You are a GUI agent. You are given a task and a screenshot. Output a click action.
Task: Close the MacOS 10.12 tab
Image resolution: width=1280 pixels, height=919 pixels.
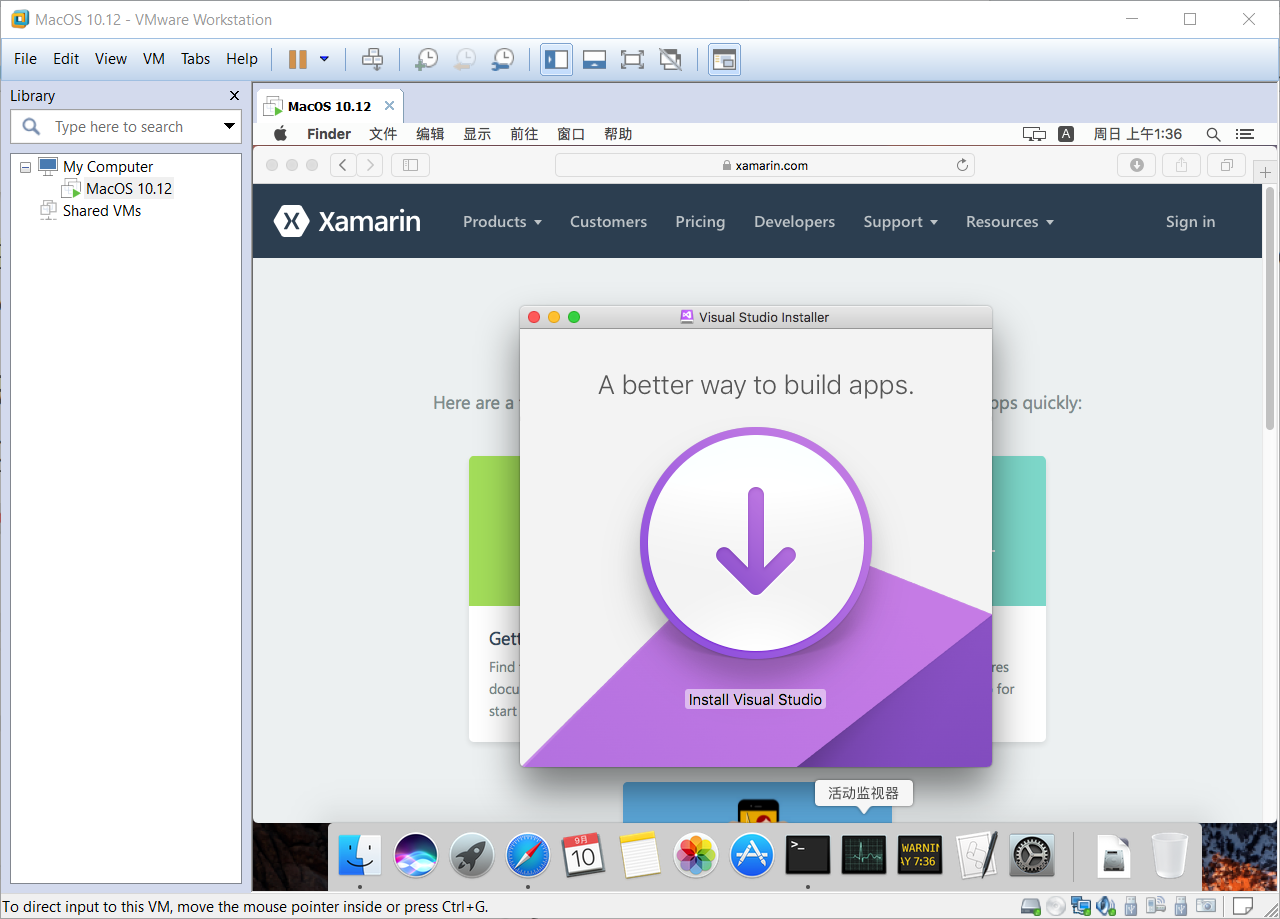389,106
